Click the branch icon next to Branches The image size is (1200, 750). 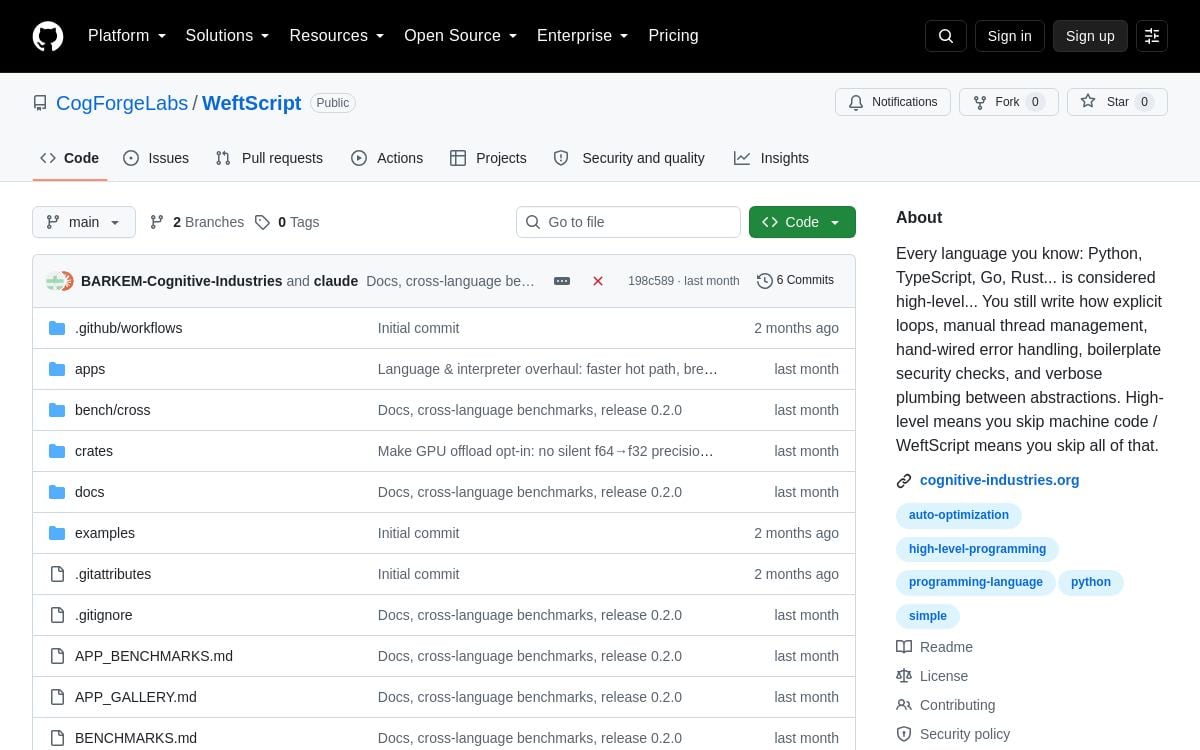157,222
